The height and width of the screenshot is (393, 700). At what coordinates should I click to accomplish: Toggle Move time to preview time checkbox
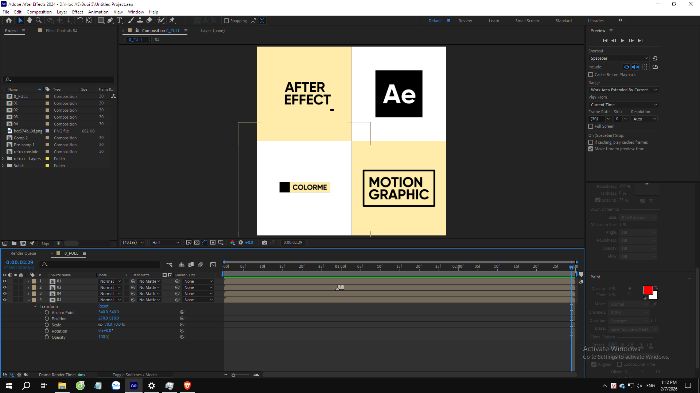click(591, 148)
